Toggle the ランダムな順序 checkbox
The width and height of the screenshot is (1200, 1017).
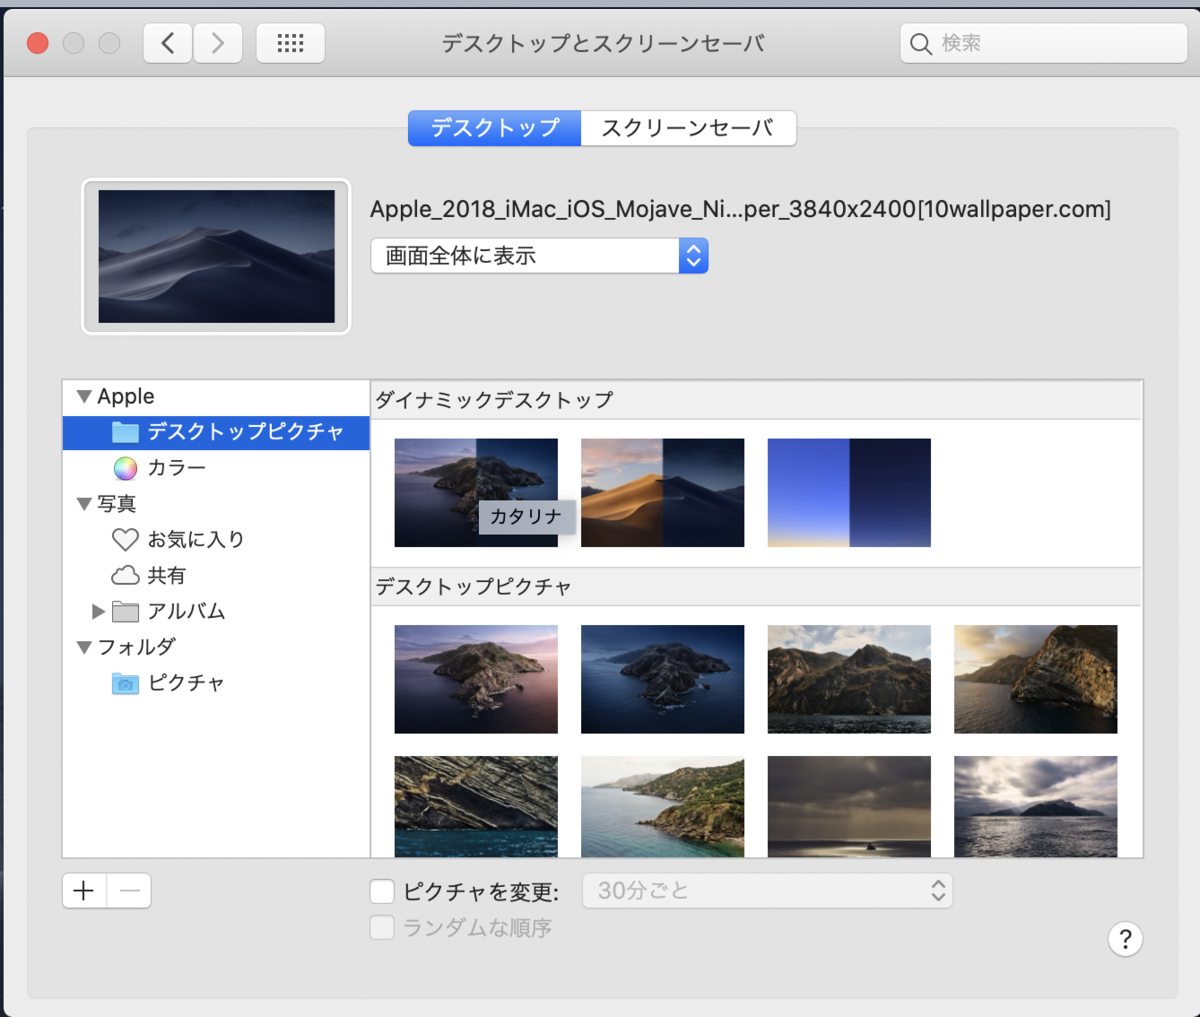pos(382,927)
